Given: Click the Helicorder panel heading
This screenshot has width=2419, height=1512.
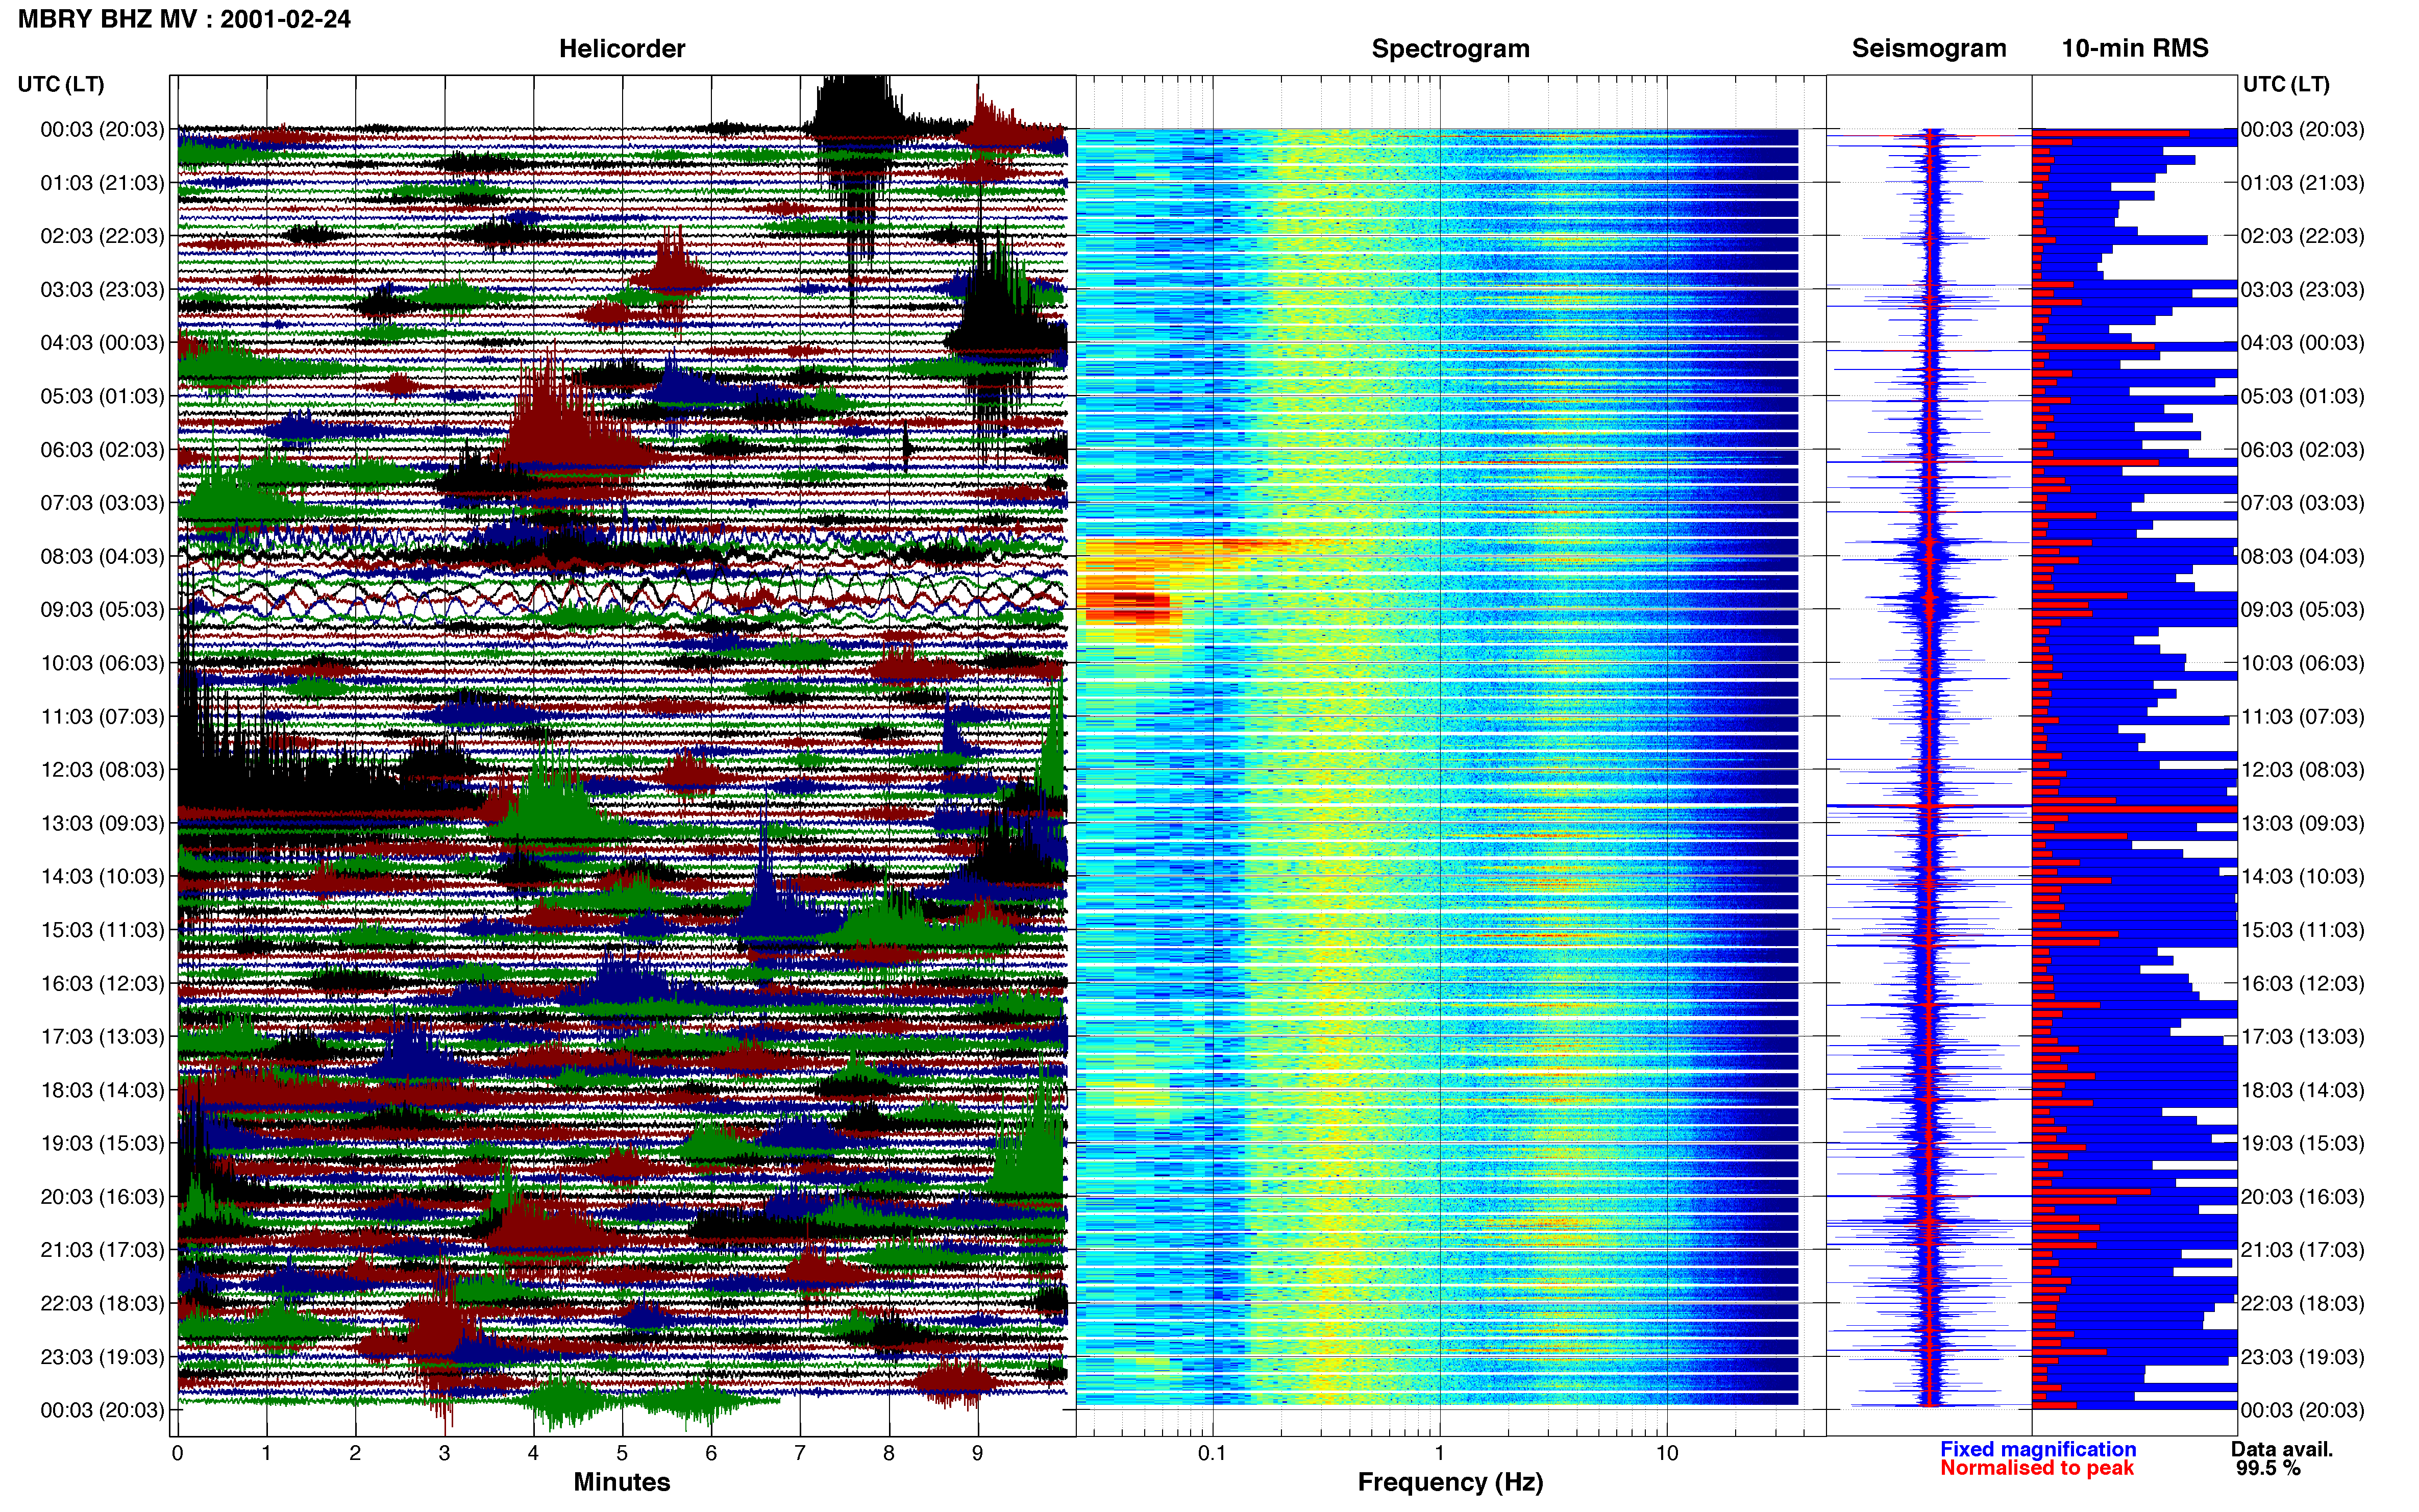Looking at the screenshot, I should click(621, 49).
